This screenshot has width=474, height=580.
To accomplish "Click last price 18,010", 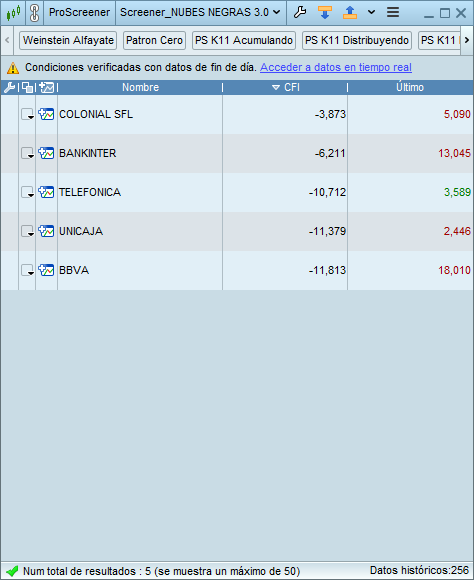I will coord(454,270).
